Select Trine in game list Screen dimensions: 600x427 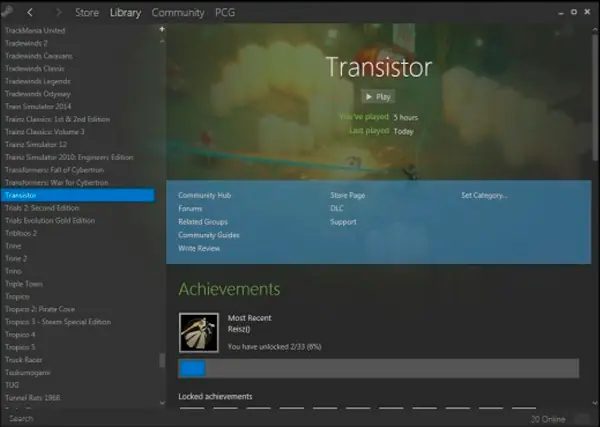tap(13, 246)
